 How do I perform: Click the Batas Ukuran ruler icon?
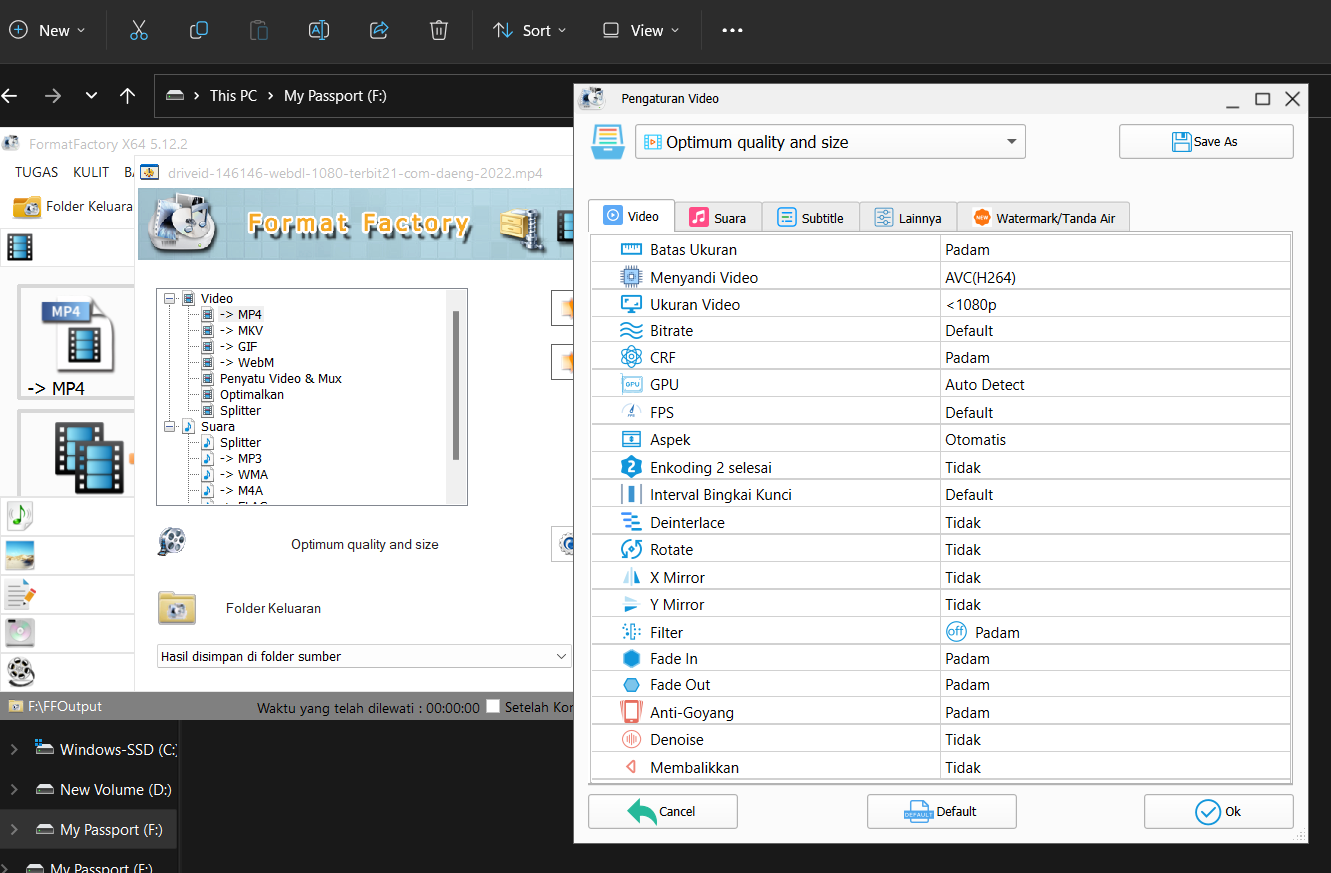(x=631, y=249)
